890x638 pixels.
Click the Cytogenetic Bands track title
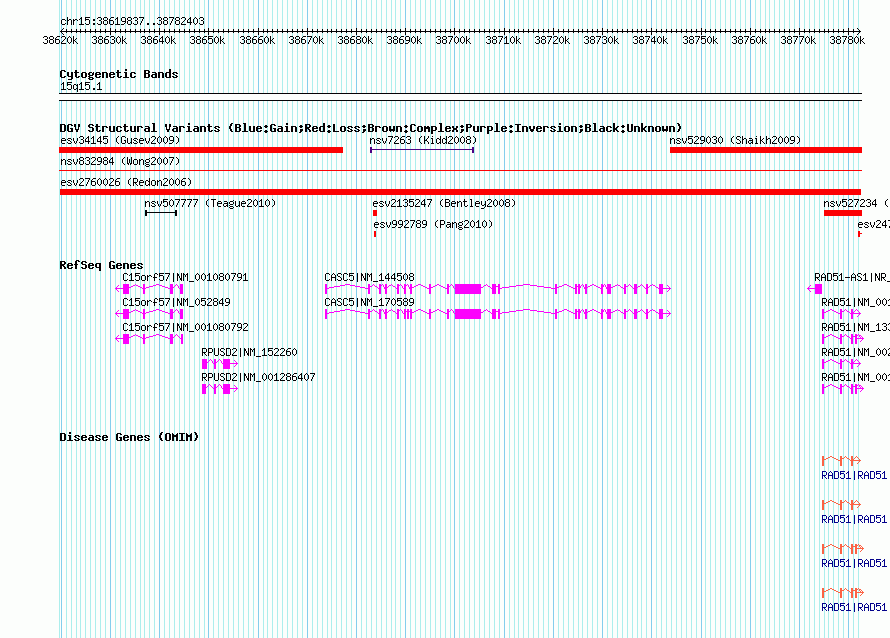(119, 74)
